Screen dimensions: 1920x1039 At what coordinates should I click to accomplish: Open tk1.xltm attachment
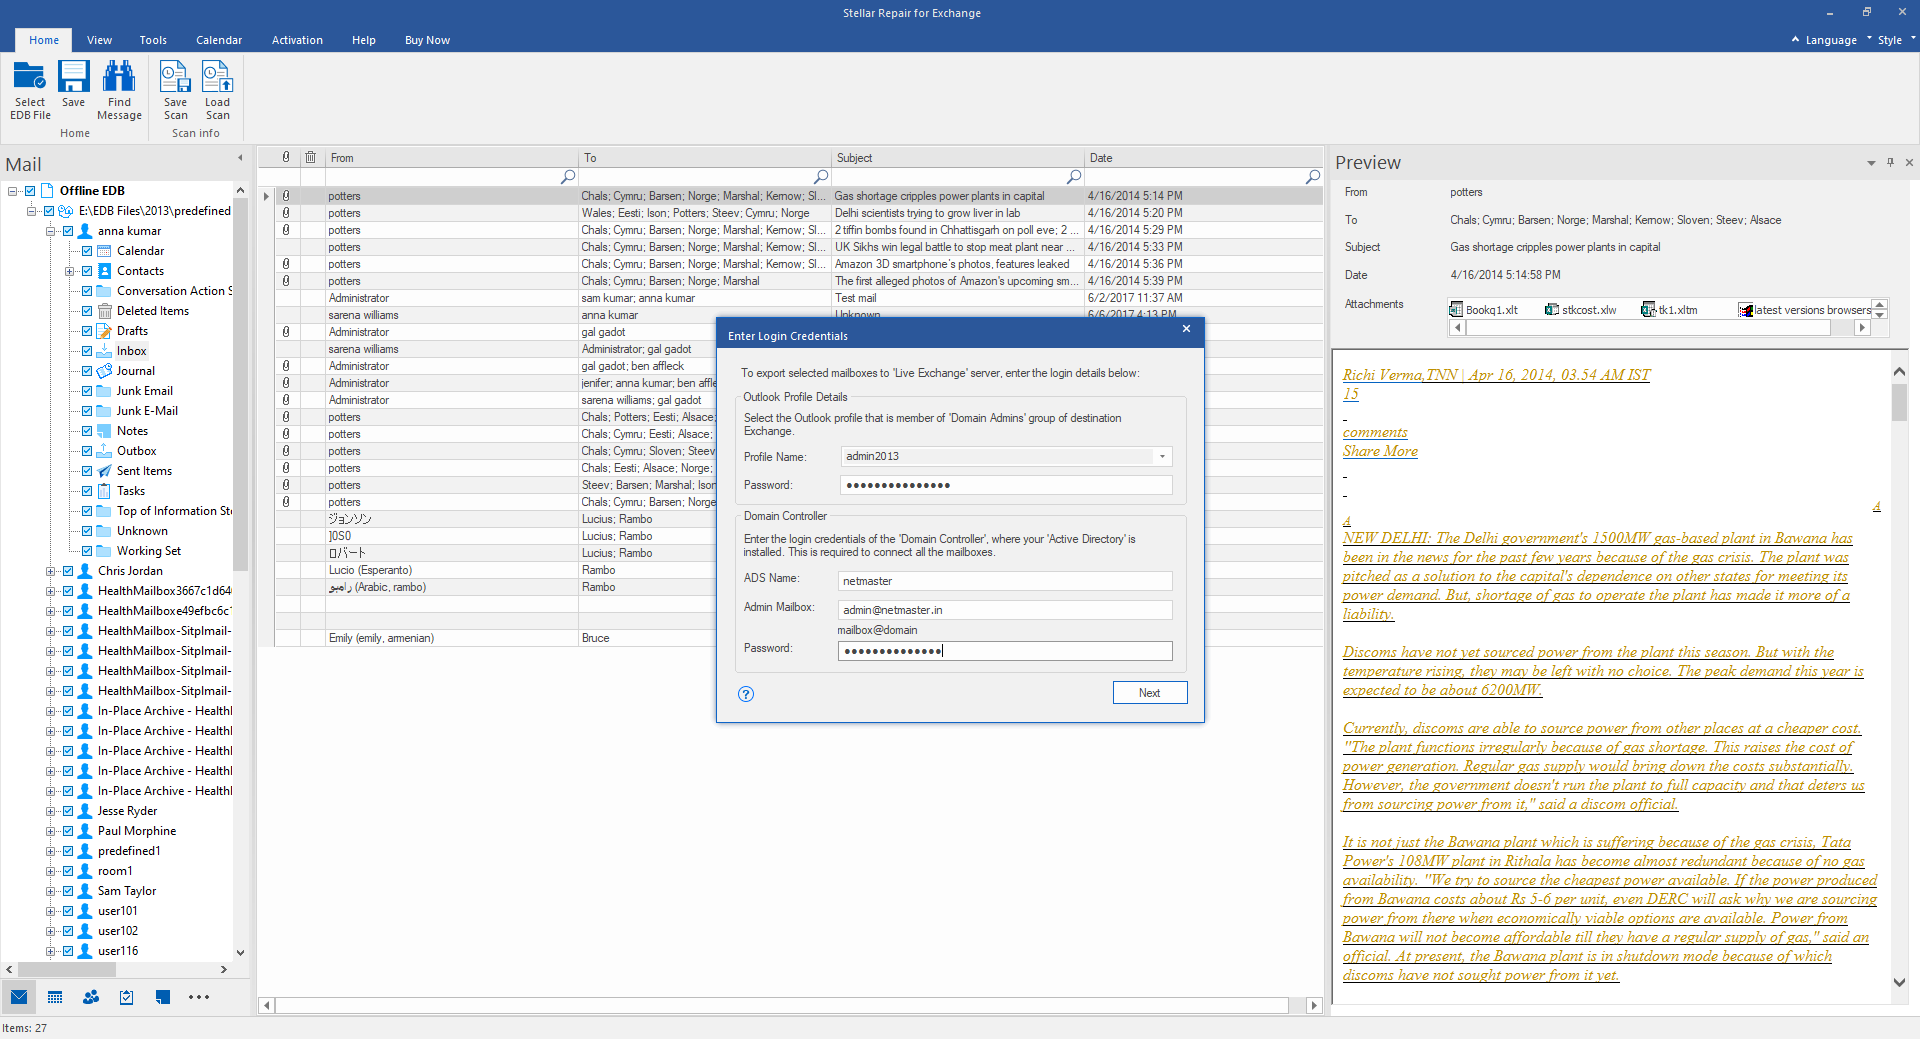click(x=1669, y=310)
